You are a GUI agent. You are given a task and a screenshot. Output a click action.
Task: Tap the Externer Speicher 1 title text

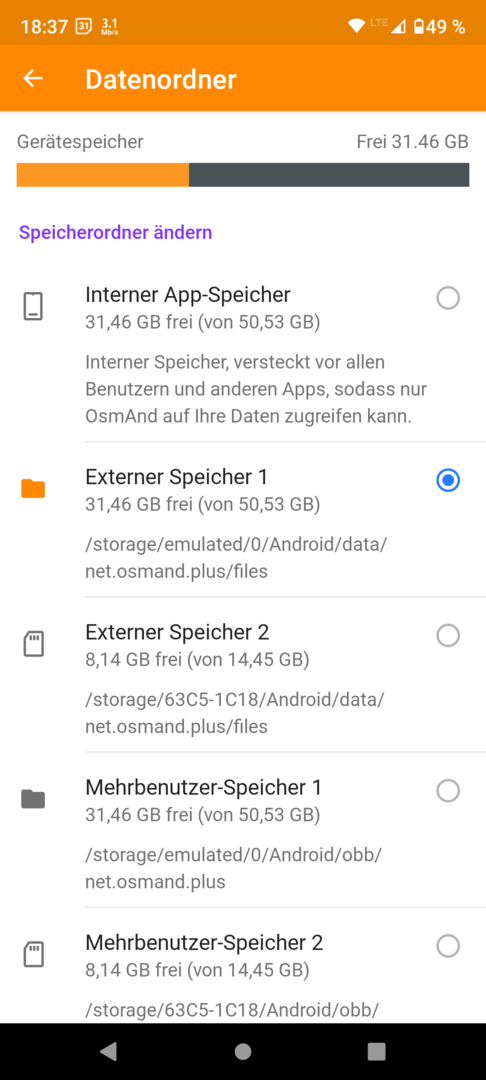(x=176, y=477)
